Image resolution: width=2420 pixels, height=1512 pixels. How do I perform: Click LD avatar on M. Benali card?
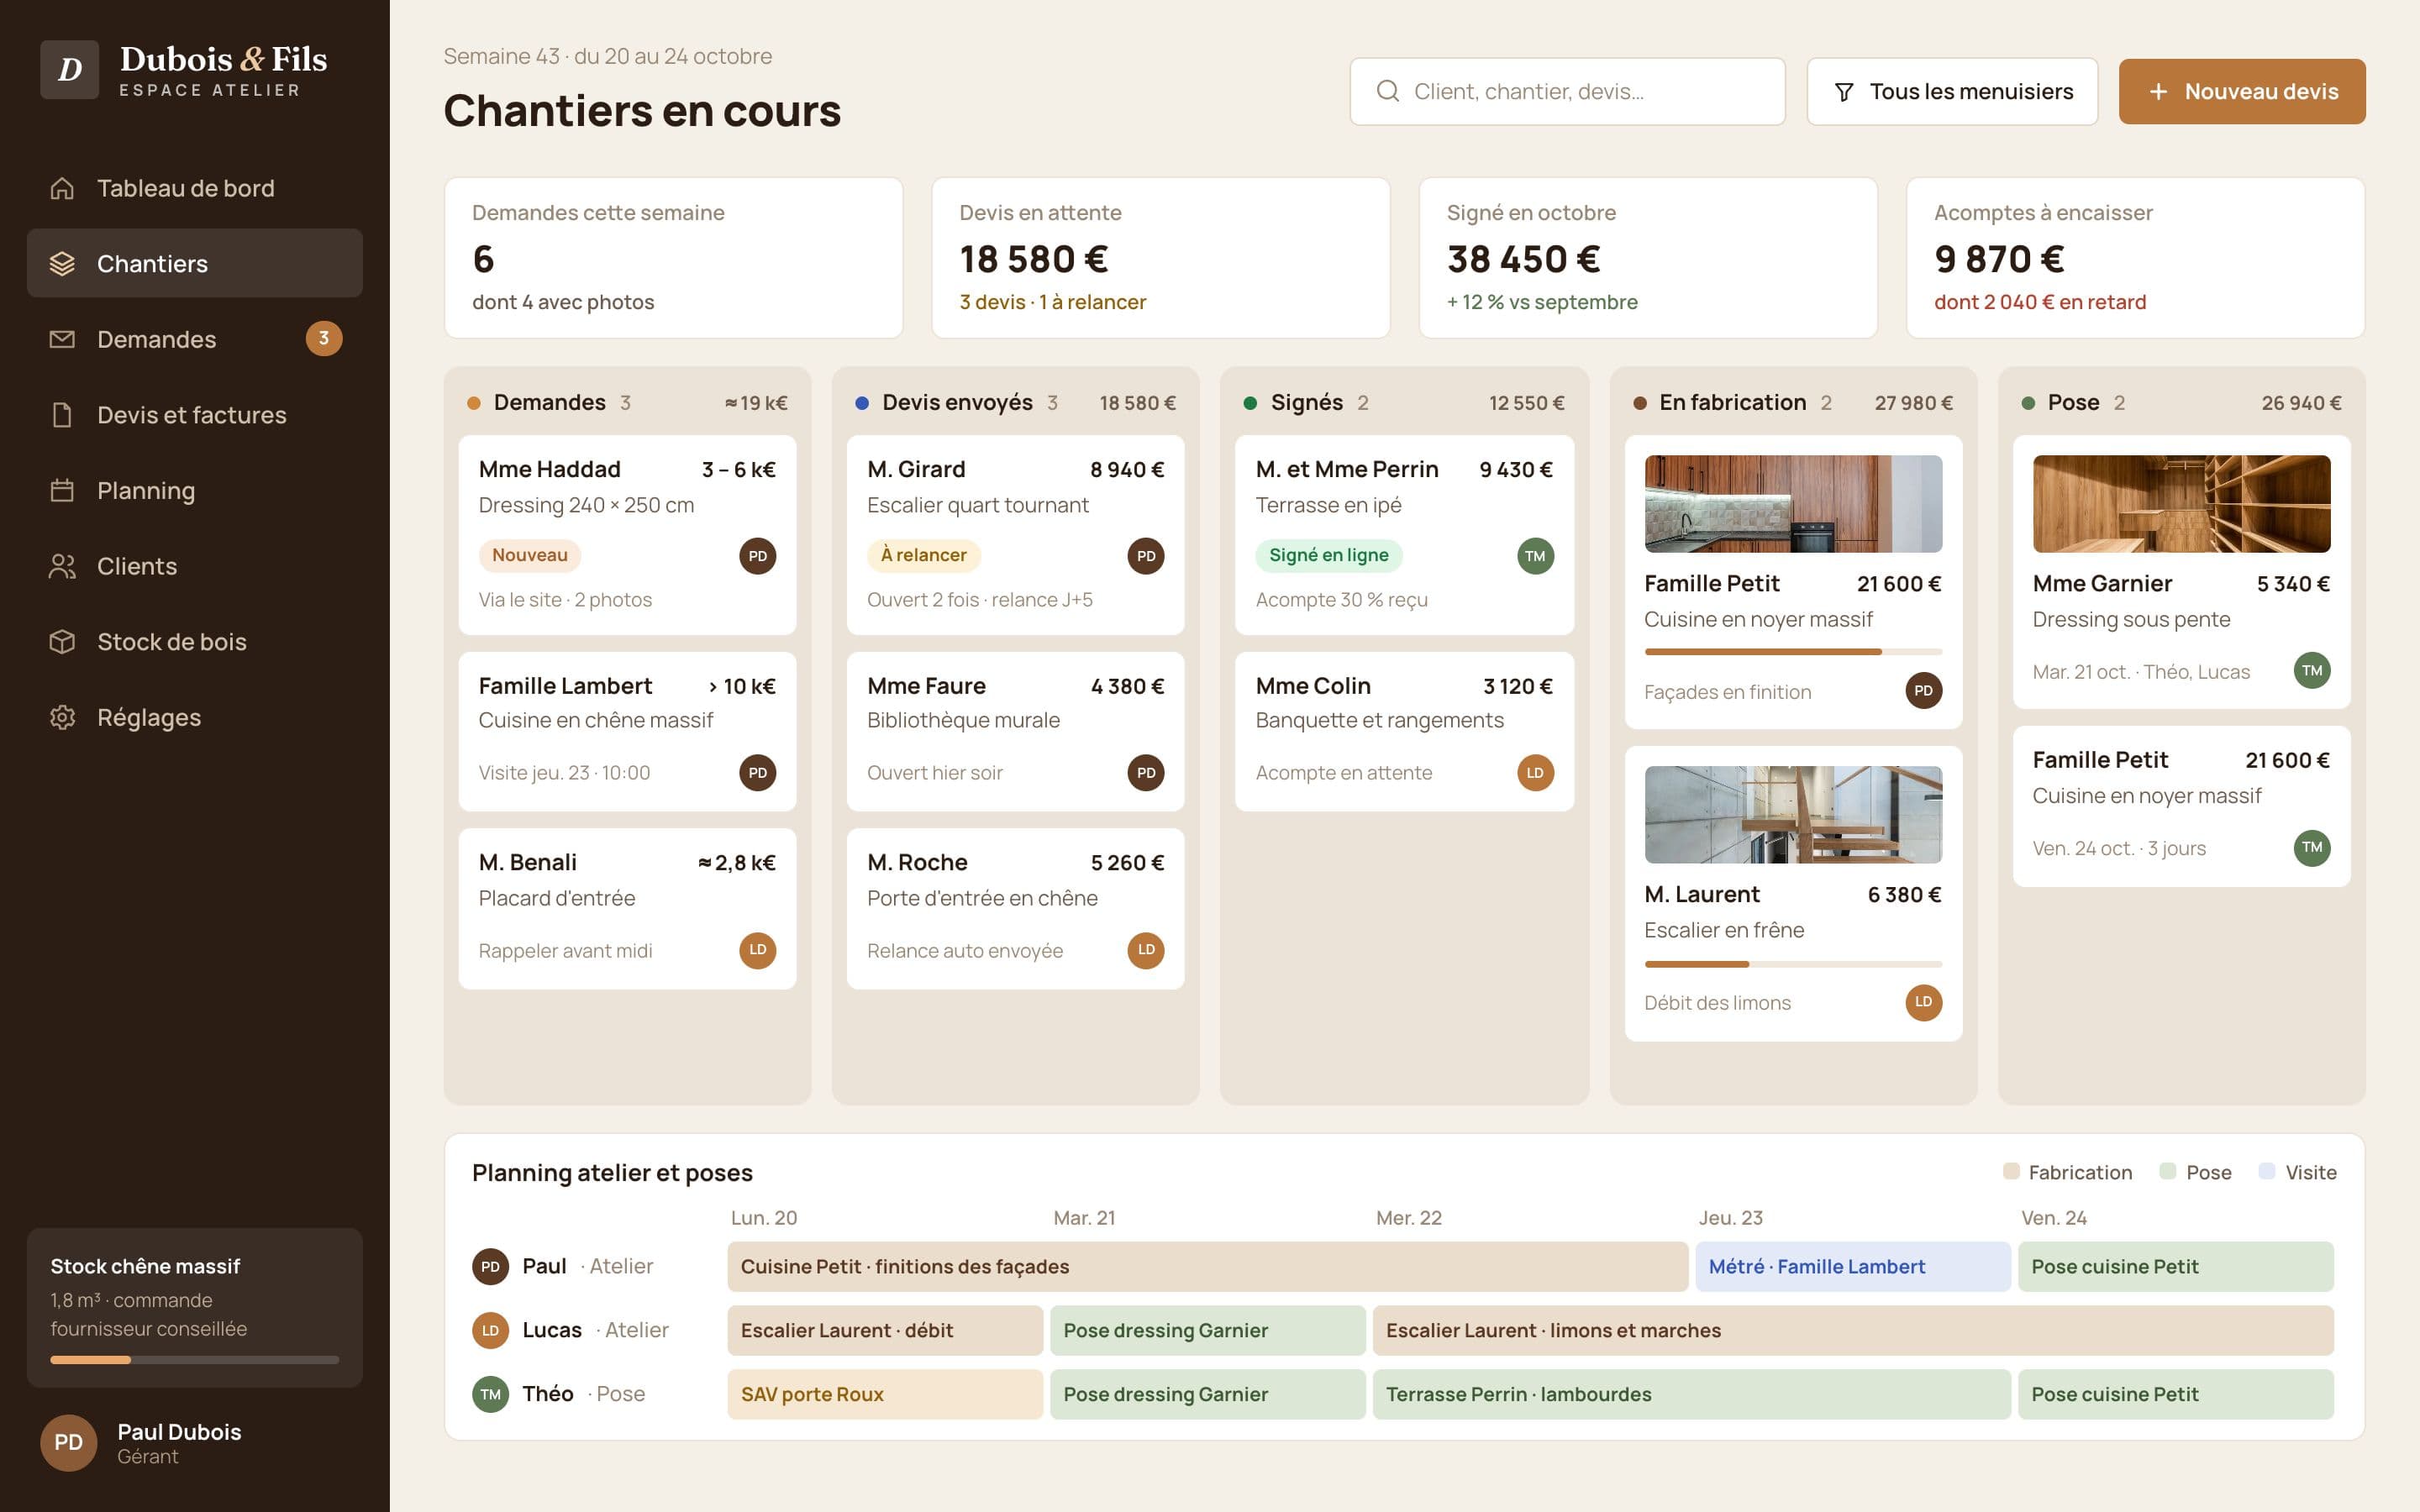(x=758, y=950)
